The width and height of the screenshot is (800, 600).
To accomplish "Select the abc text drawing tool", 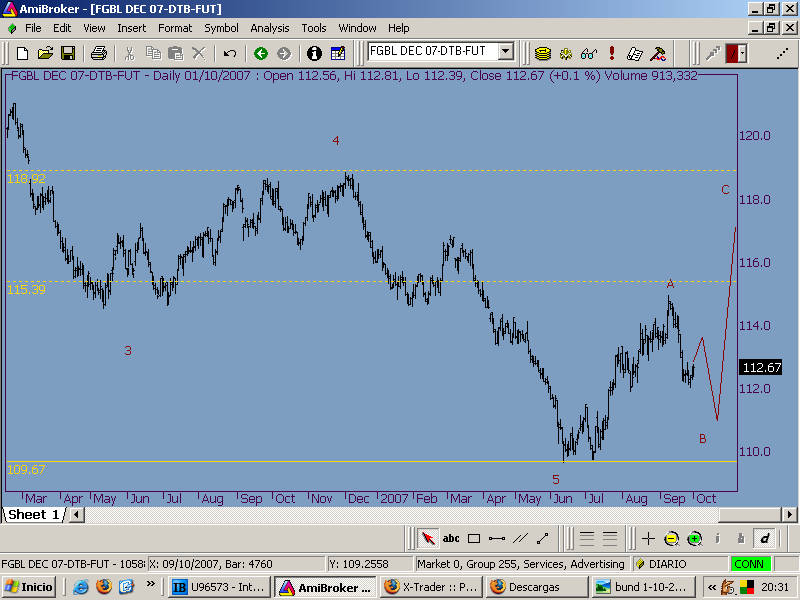I will 451,538.
